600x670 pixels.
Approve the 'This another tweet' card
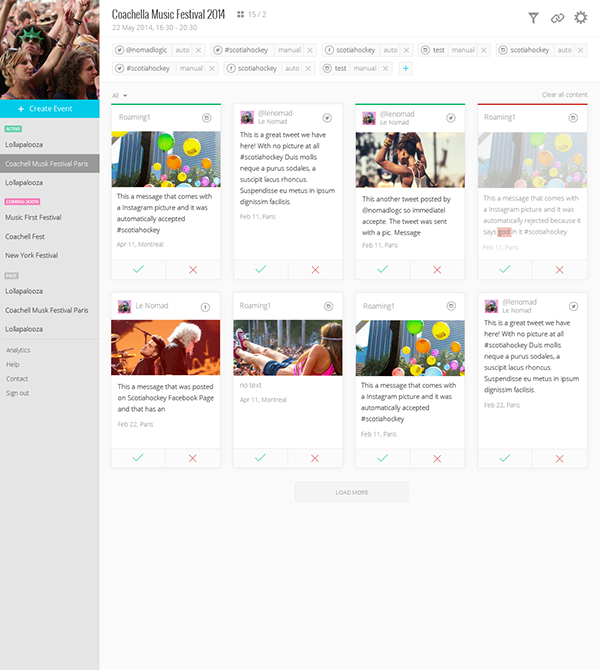pos(382,270)
